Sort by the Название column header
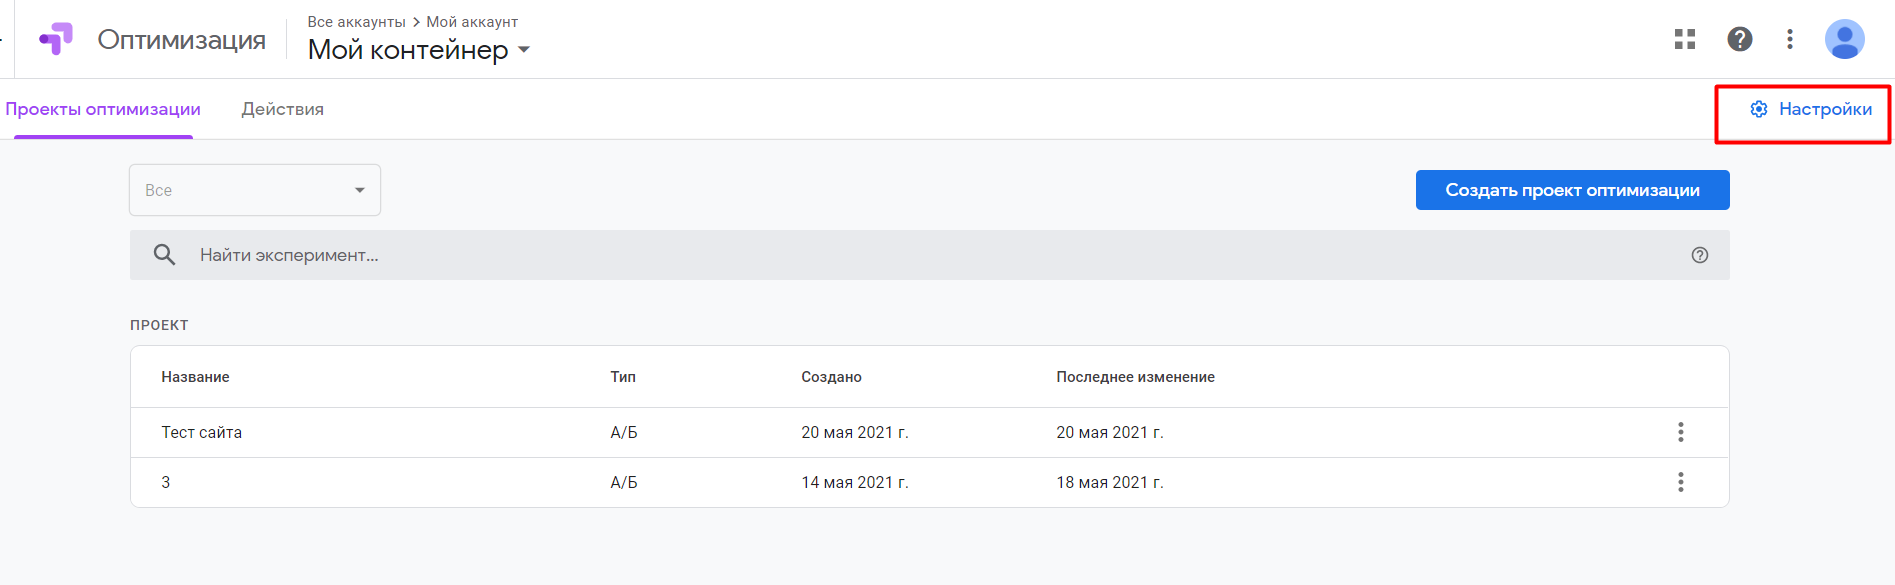The height and width of the screenshot is (585, 1895). coord(196,377)
